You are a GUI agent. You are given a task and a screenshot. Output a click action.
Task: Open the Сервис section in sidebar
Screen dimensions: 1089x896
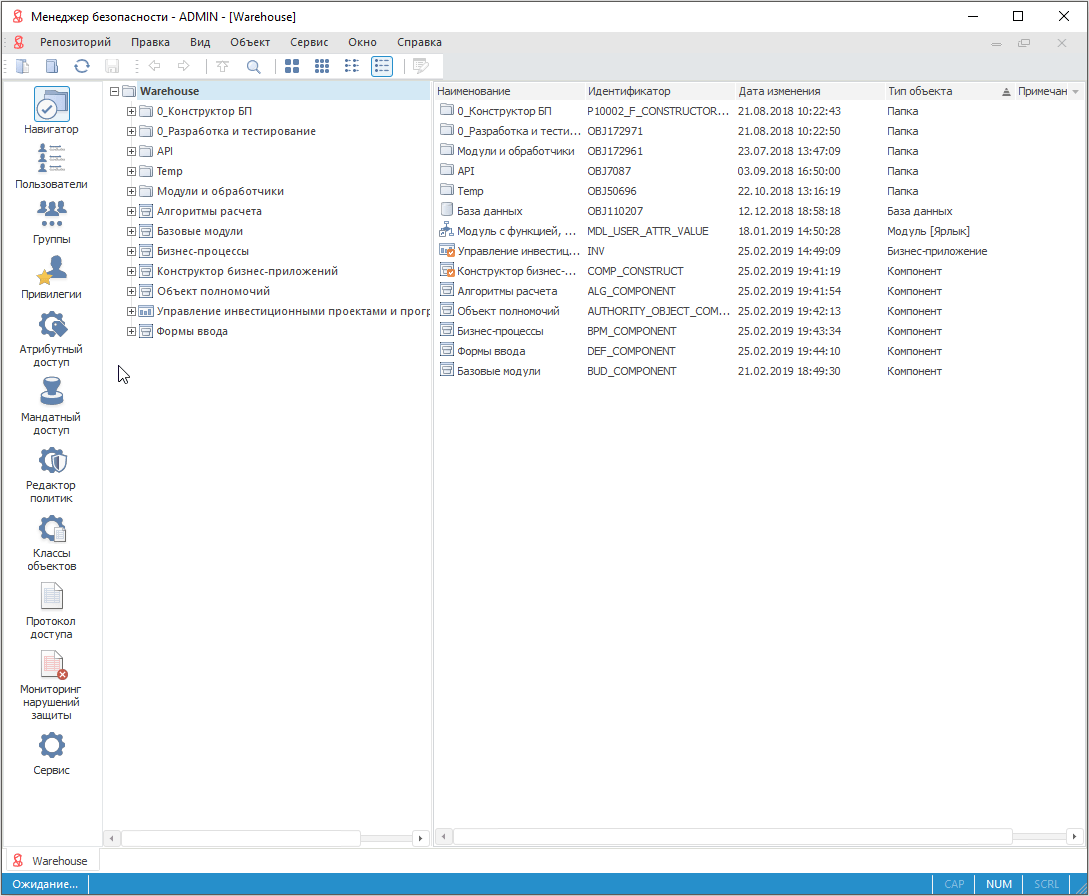click(51, 753)
